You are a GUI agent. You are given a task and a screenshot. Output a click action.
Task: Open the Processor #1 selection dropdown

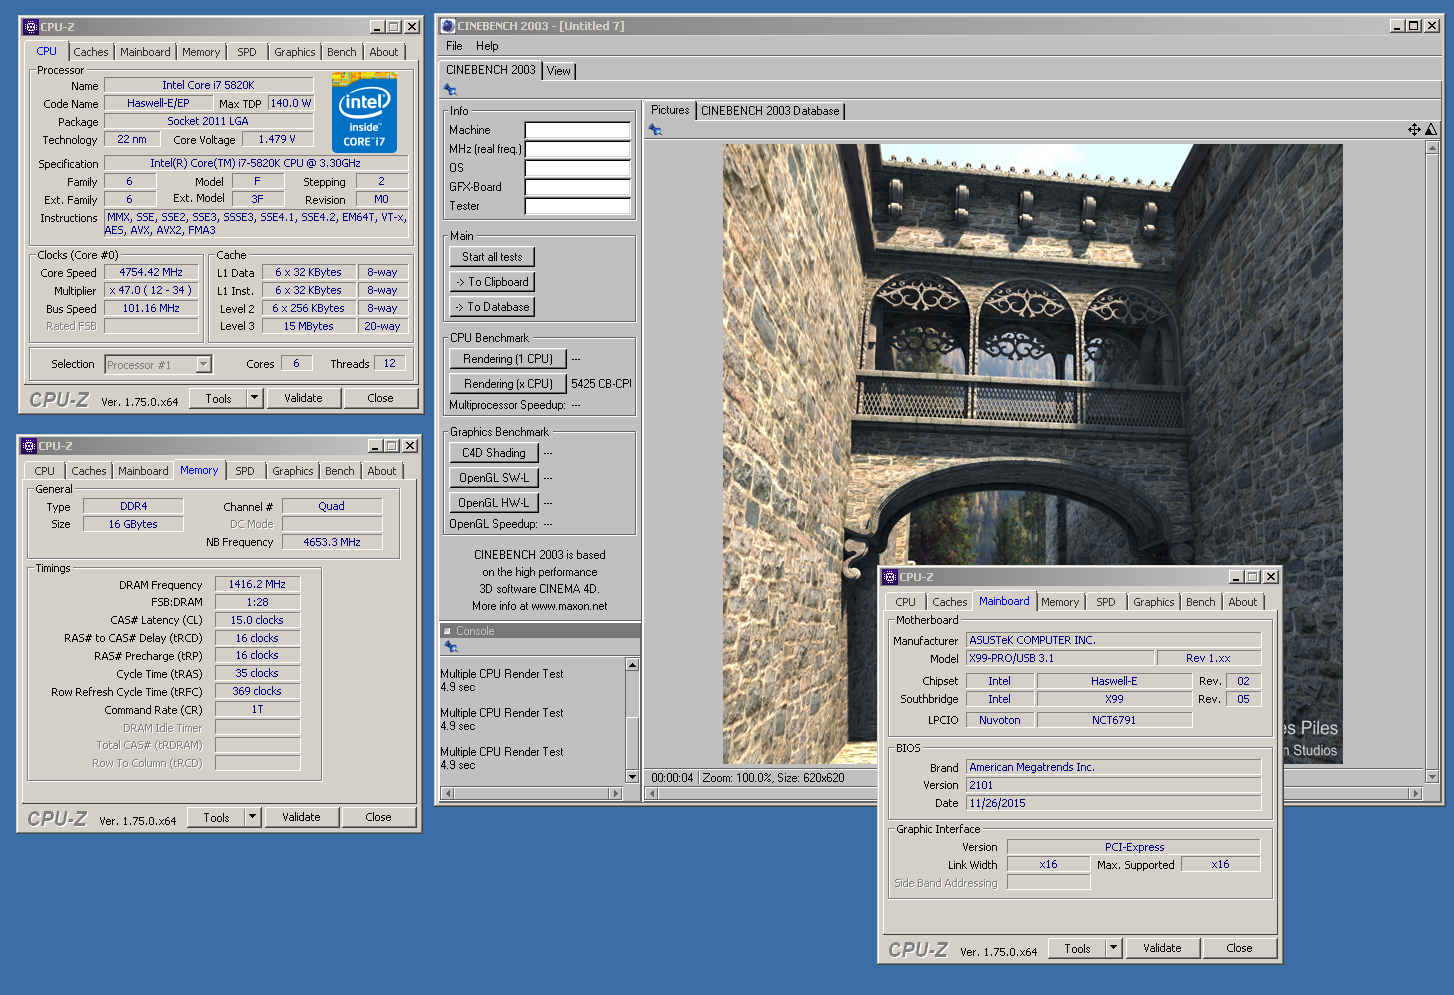pyautogui.click(x=204, y=365)
